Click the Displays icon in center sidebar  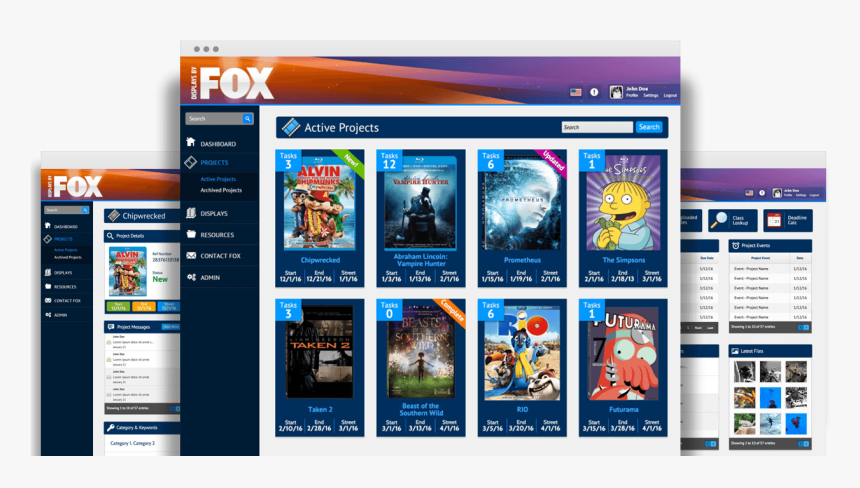point(191,213)
